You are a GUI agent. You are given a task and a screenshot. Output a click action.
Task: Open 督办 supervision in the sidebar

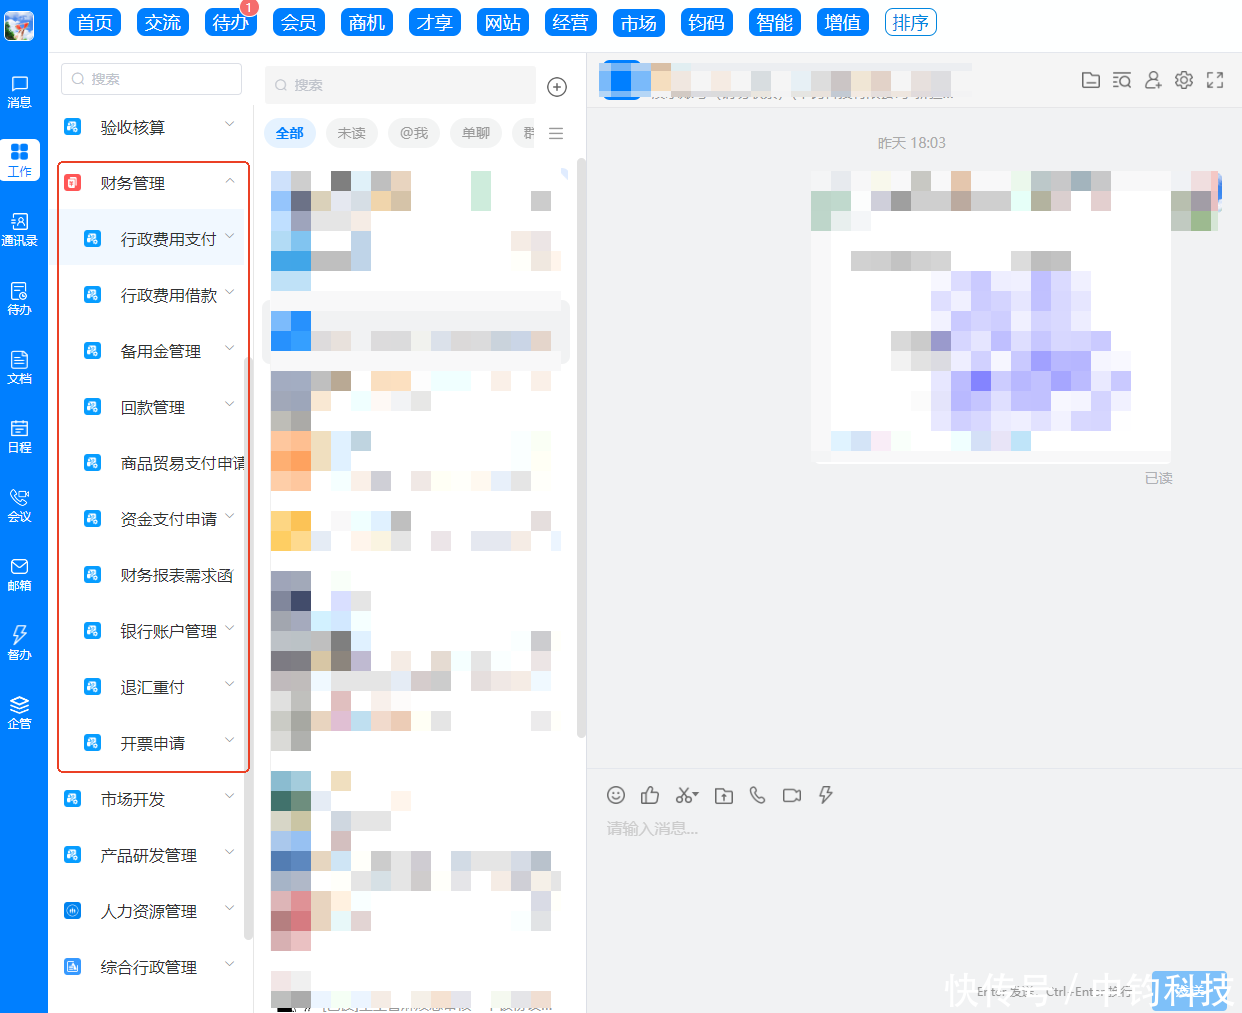click(x=19, y=643)
